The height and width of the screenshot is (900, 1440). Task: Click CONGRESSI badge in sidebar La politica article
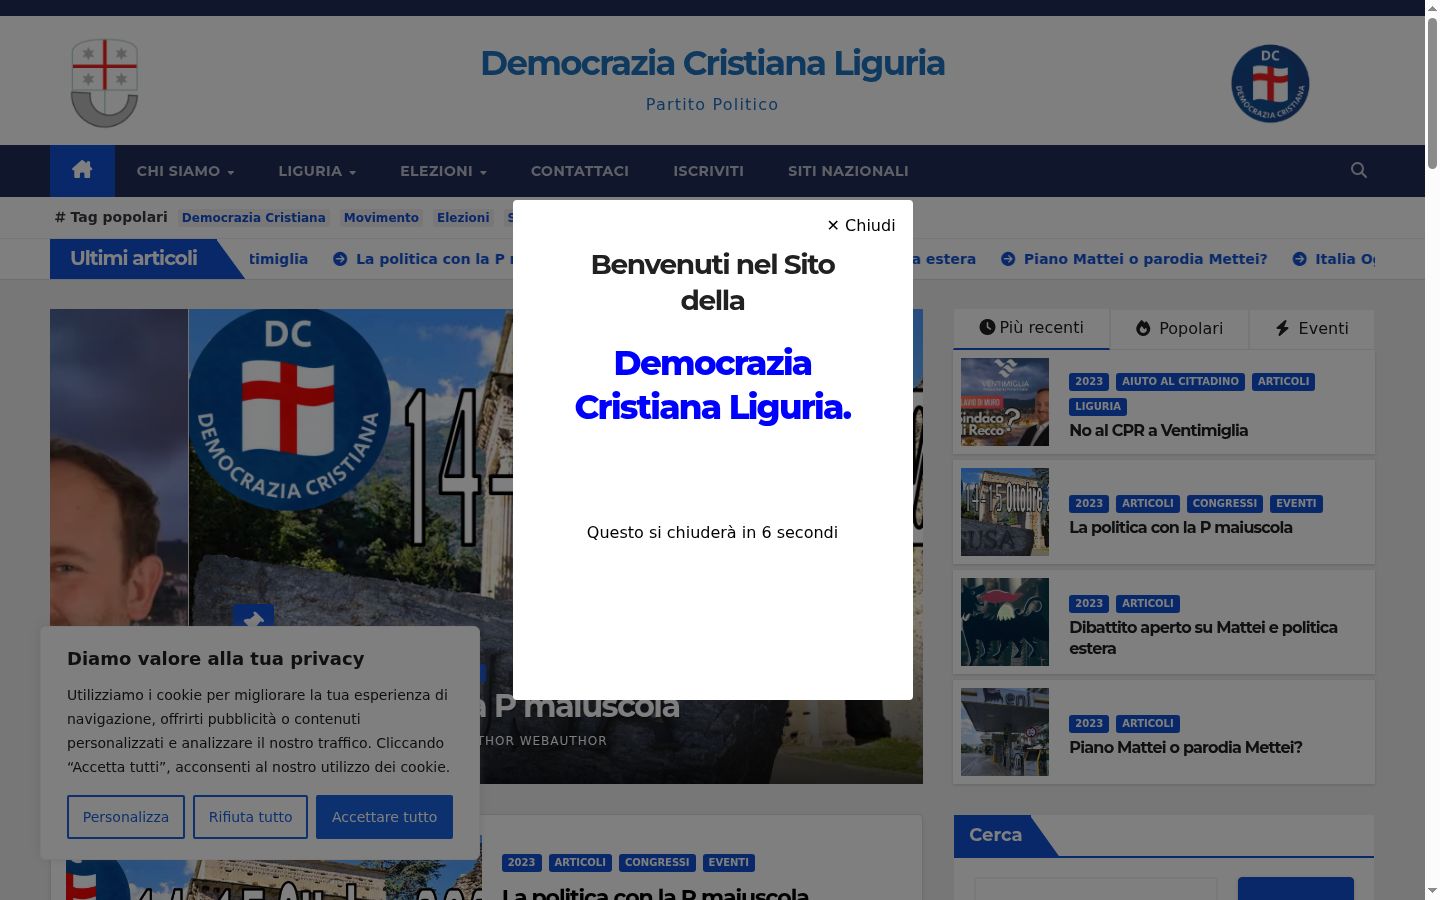point(1224,503)
